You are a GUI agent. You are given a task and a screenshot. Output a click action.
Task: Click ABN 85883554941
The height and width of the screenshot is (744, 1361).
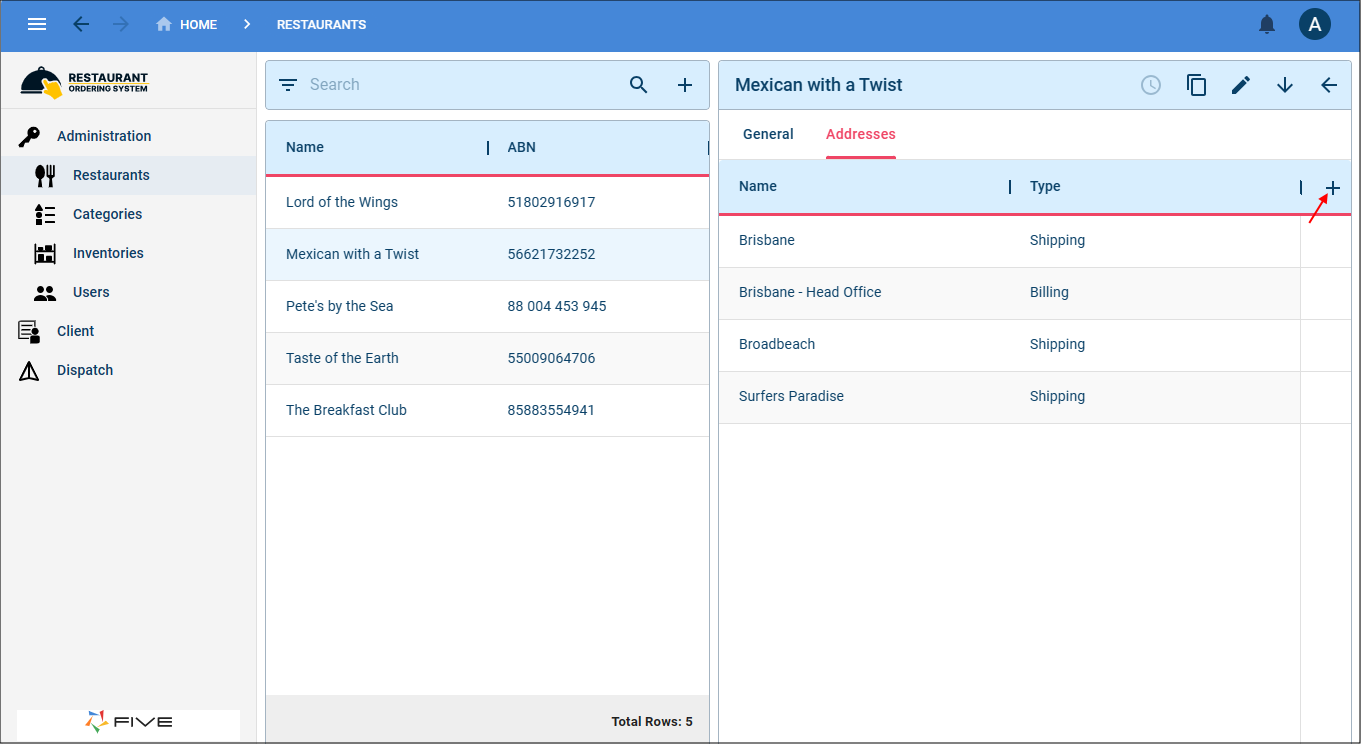click(551, 410)
